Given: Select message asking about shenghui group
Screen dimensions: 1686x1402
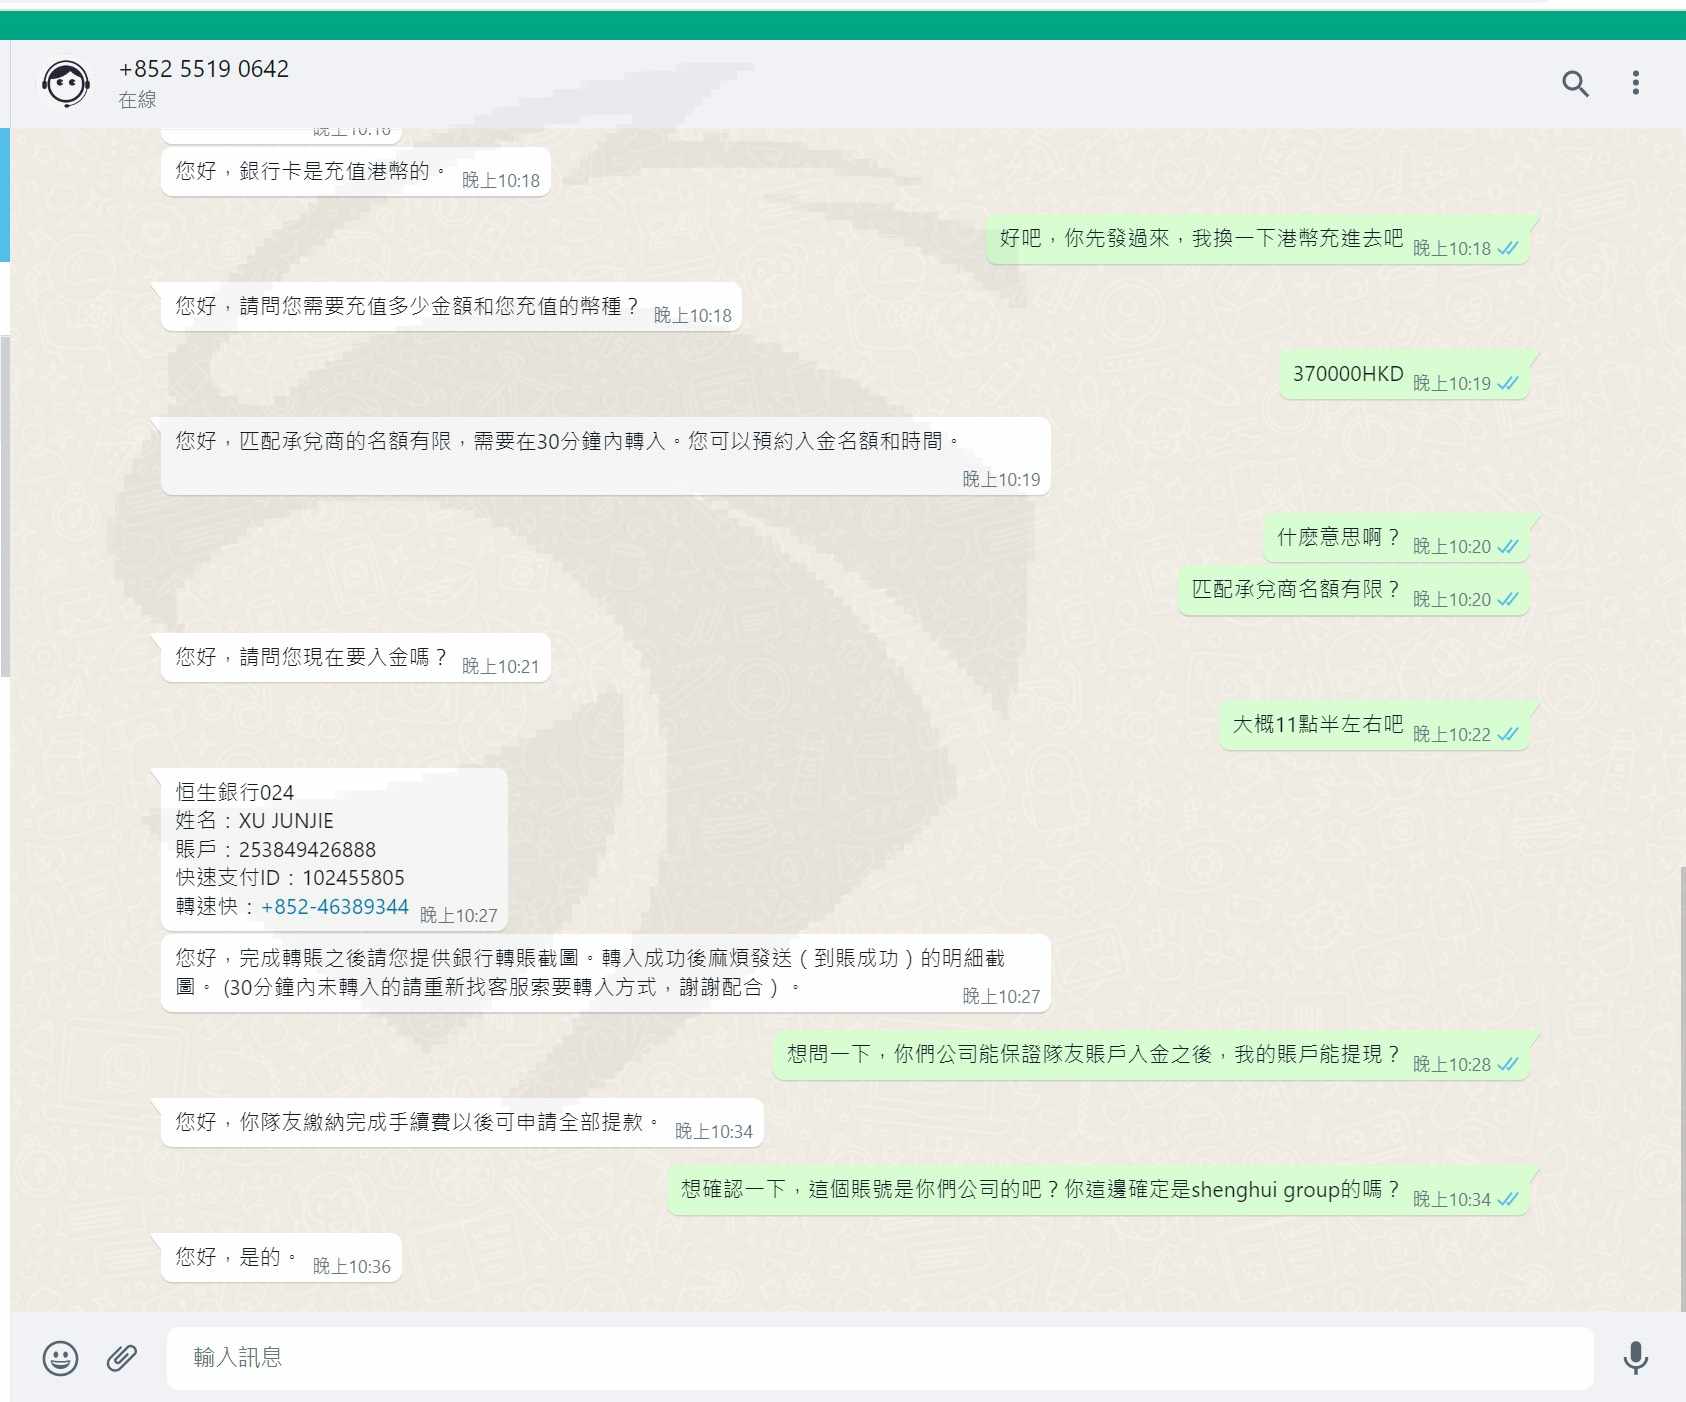Looking at the screenshot, I should (1098, 1191).
